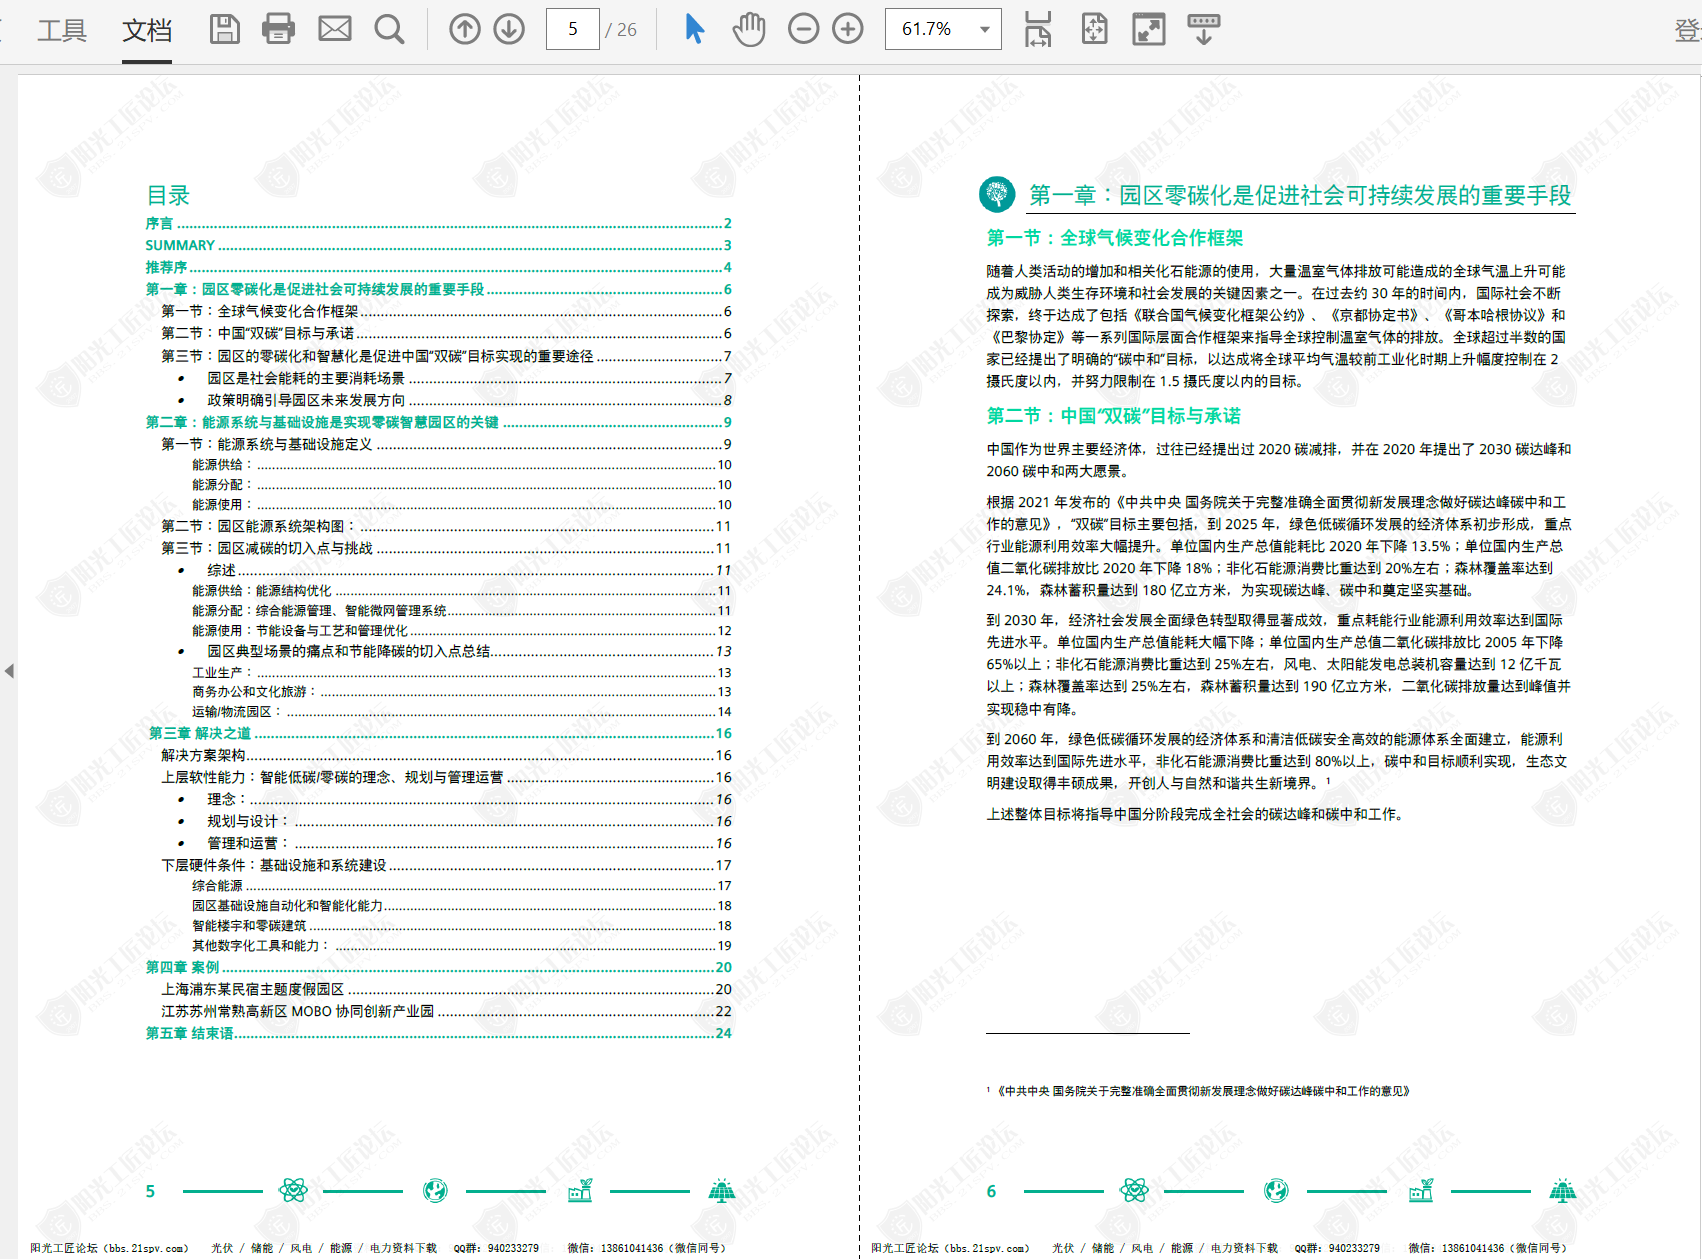Image resolution: width=1702 pixels, height=1259 pixels.
Task: Click the atom icon in page 5 footer
Action: [x=293, y=1190]
